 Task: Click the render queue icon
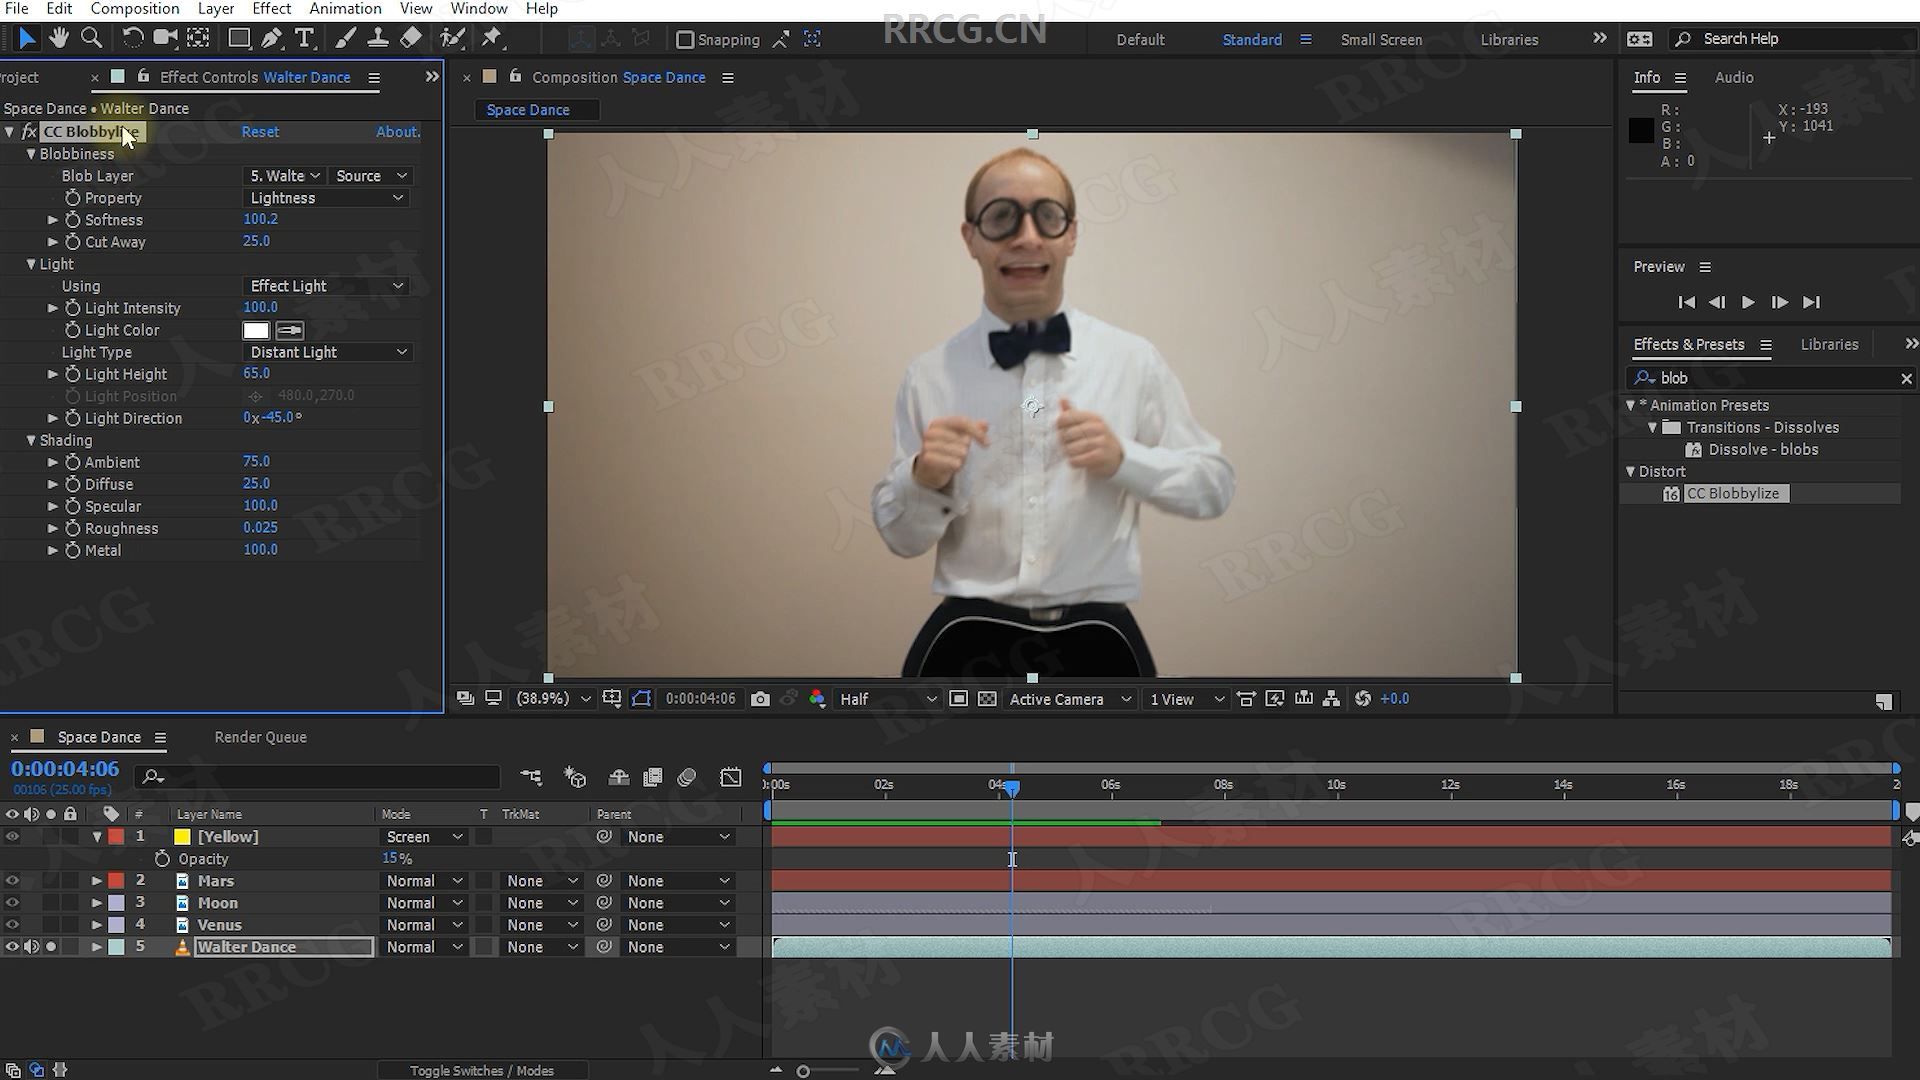pos(260,737)
